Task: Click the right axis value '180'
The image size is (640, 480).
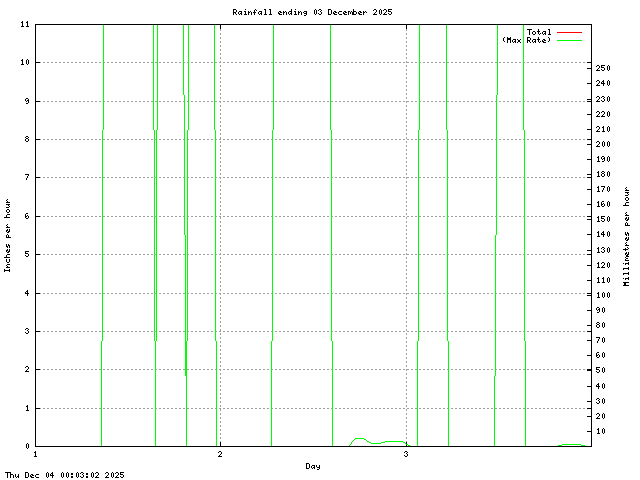Action: [603, 174]
